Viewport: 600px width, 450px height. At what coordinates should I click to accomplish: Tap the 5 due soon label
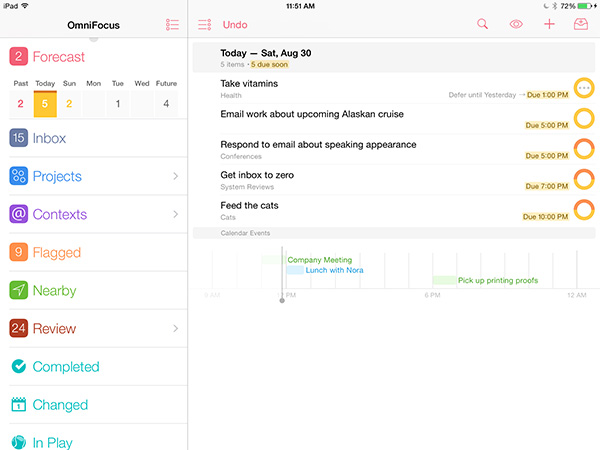point(269,65)
